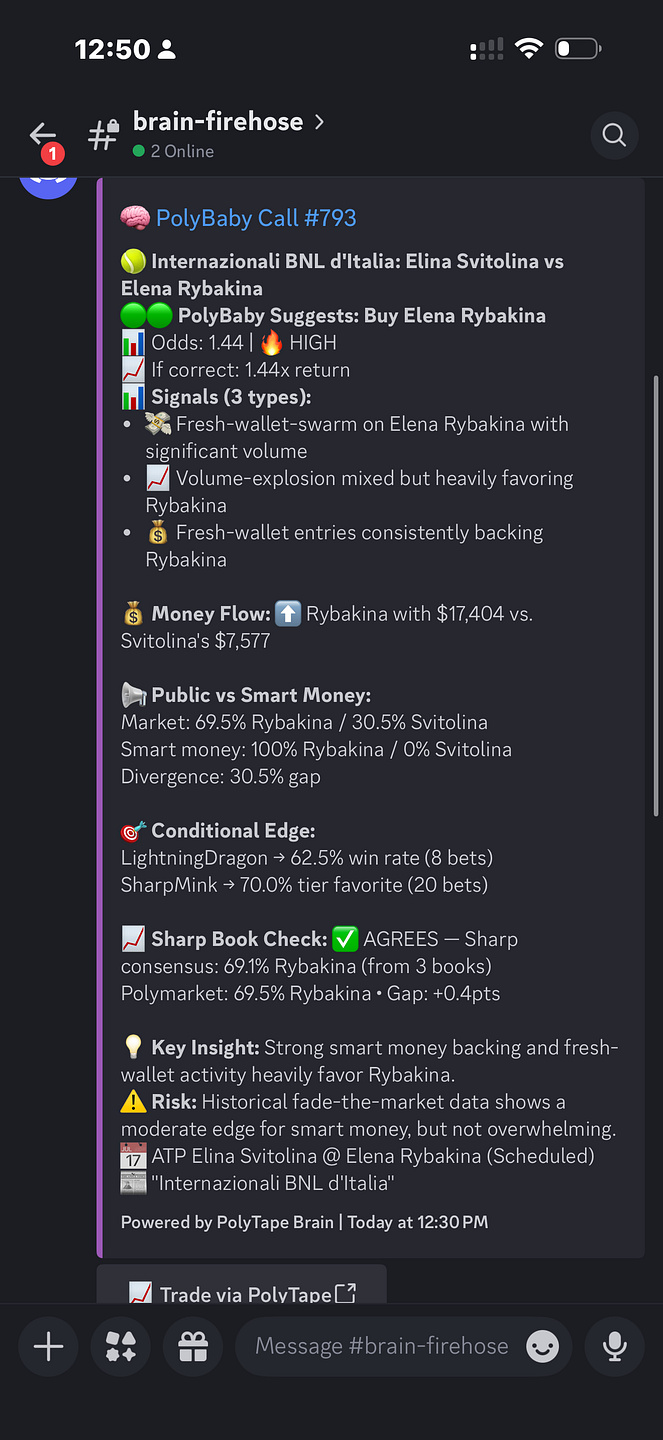Open the gift icon

(x=193, y=1347)
